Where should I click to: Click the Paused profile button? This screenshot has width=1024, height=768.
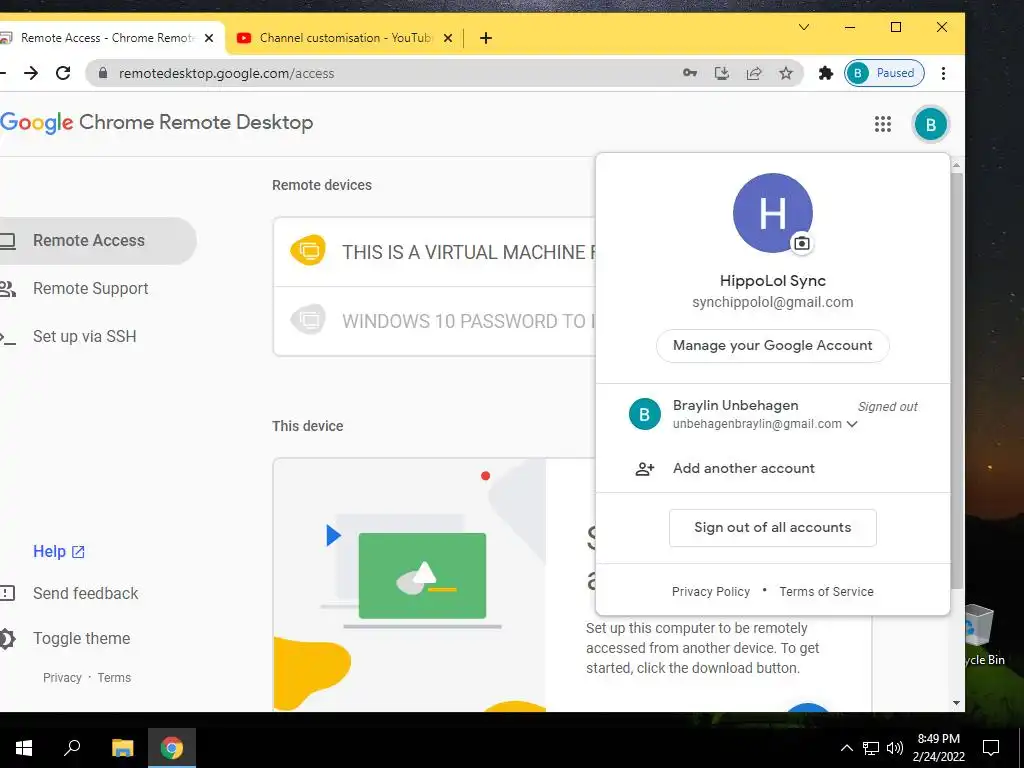(x=884, y=73)
